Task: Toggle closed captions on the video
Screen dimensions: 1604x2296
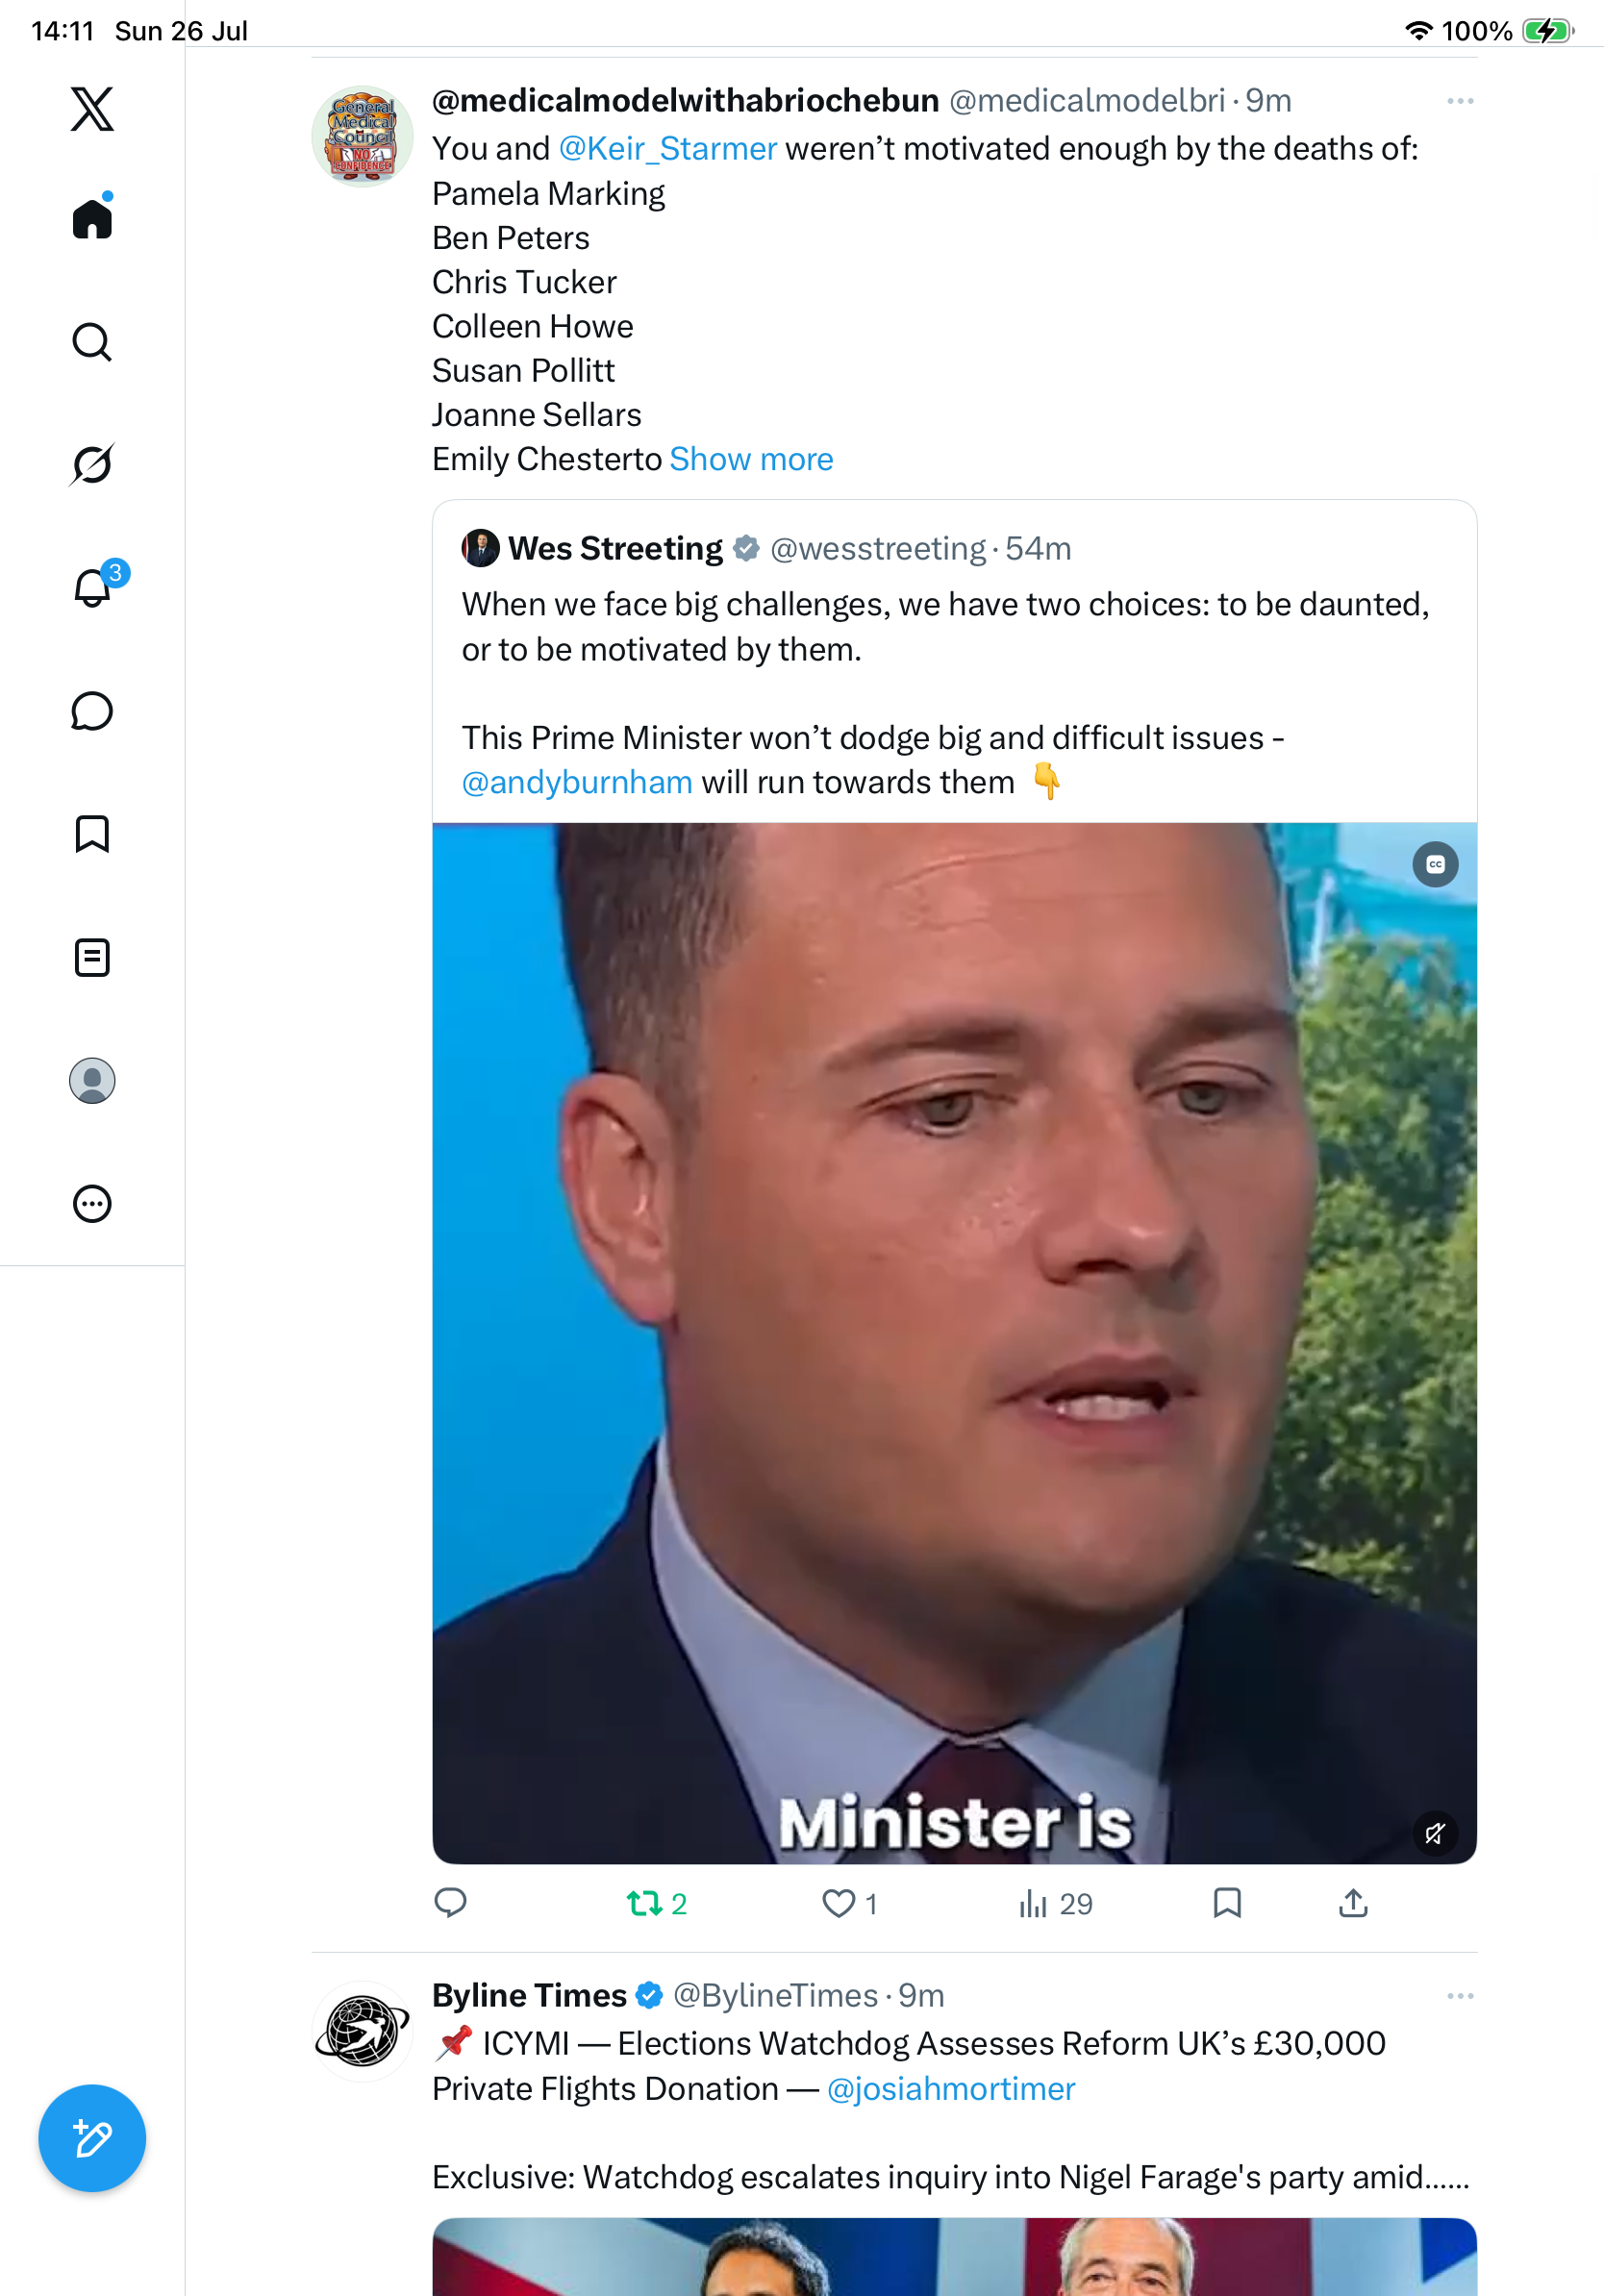Action: (x=1435, y=864)
